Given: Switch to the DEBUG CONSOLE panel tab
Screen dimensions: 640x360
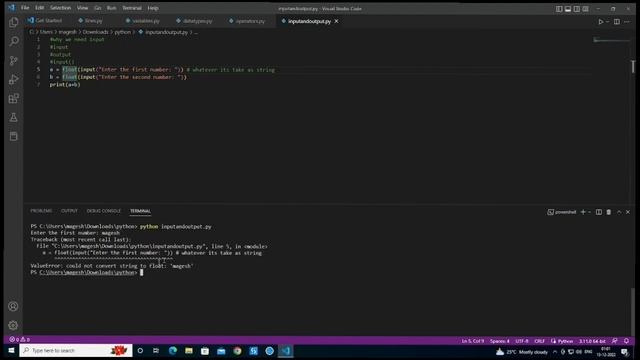Looking at the screenshot, I should click(104, 211).
